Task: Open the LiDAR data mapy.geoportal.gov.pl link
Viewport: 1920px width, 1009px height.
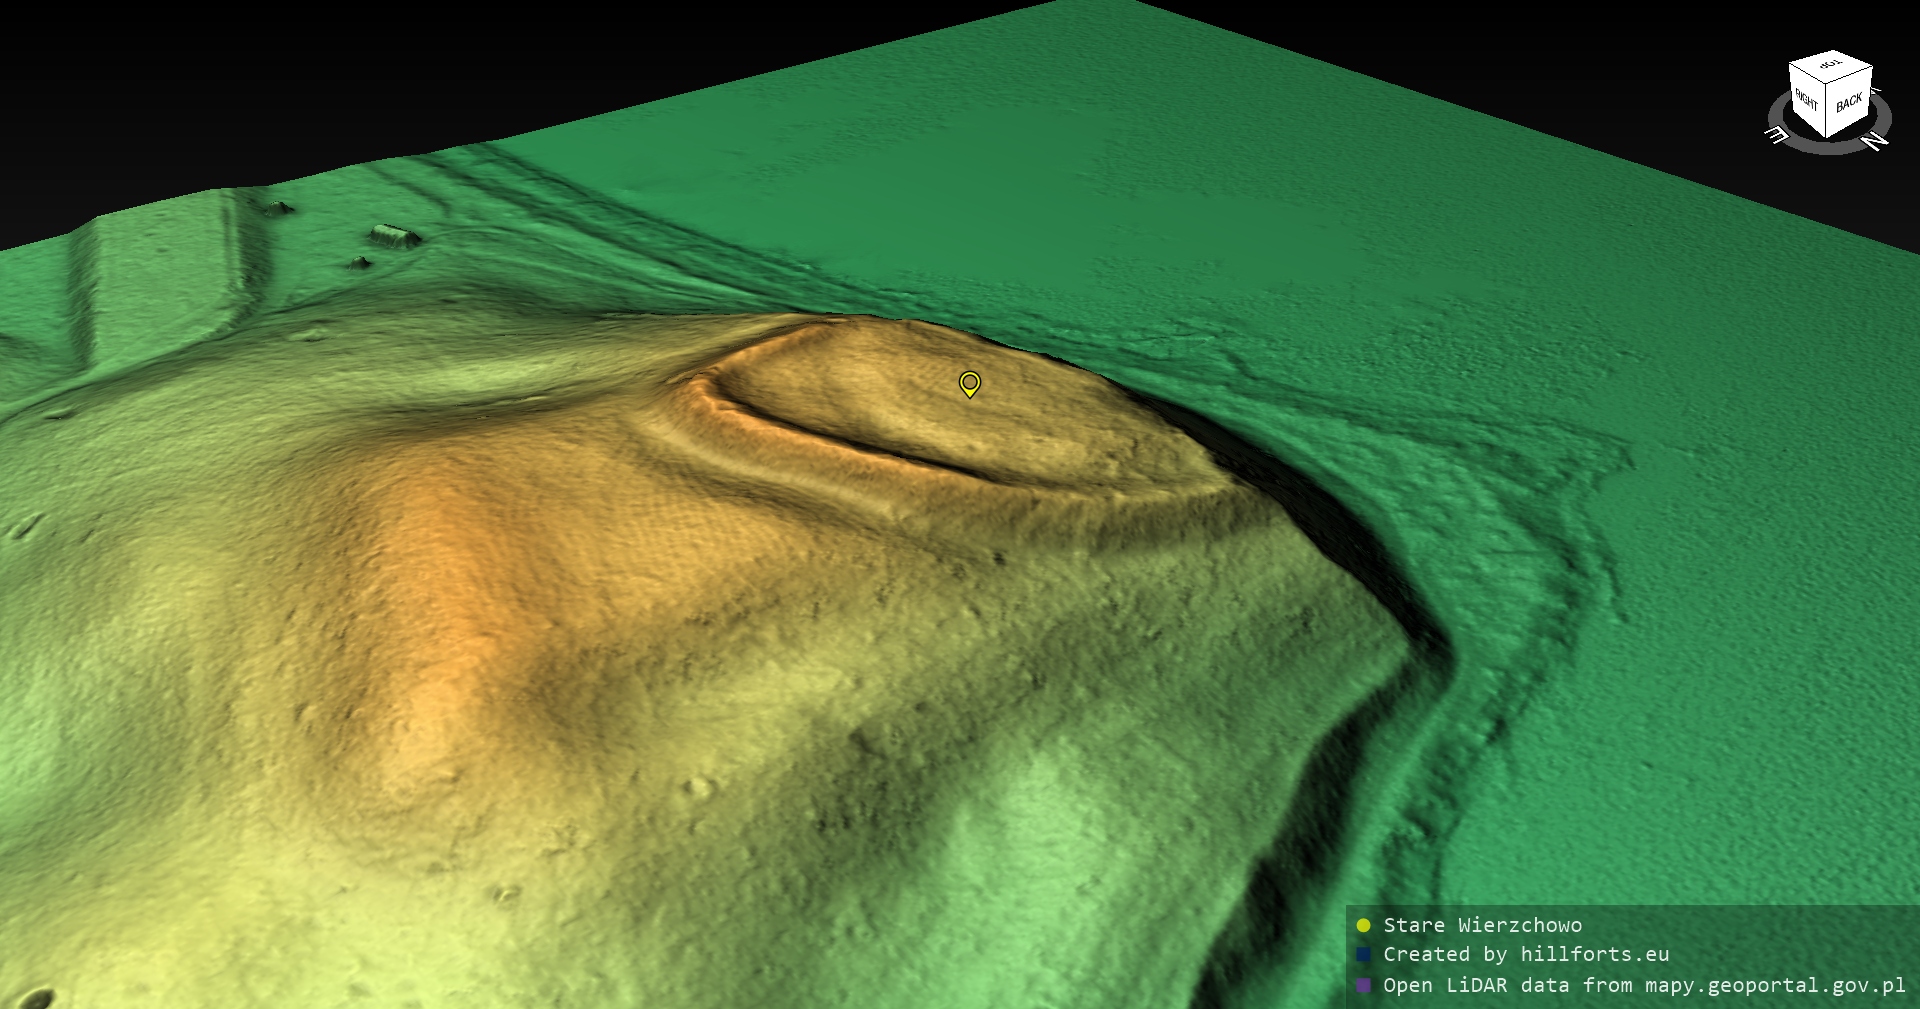Action: (x=1644, y=985)
